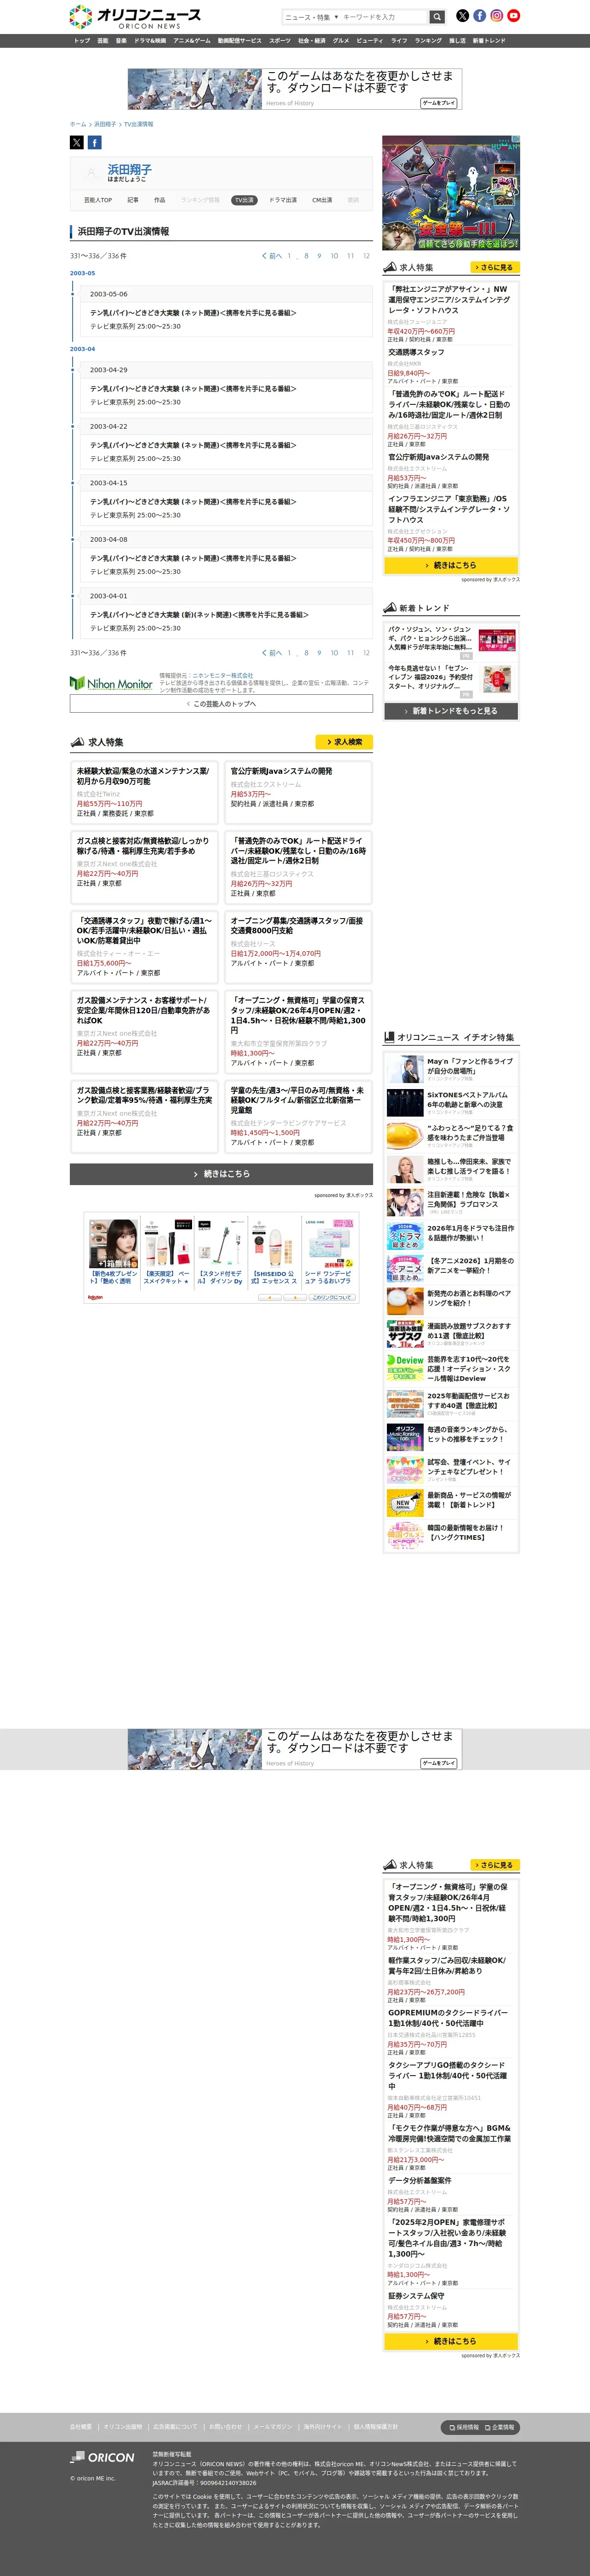Open 新着トレンド in the navigation bar
Screen dimensions: 590x2576
pyautogui.click(x=489, y=41)
